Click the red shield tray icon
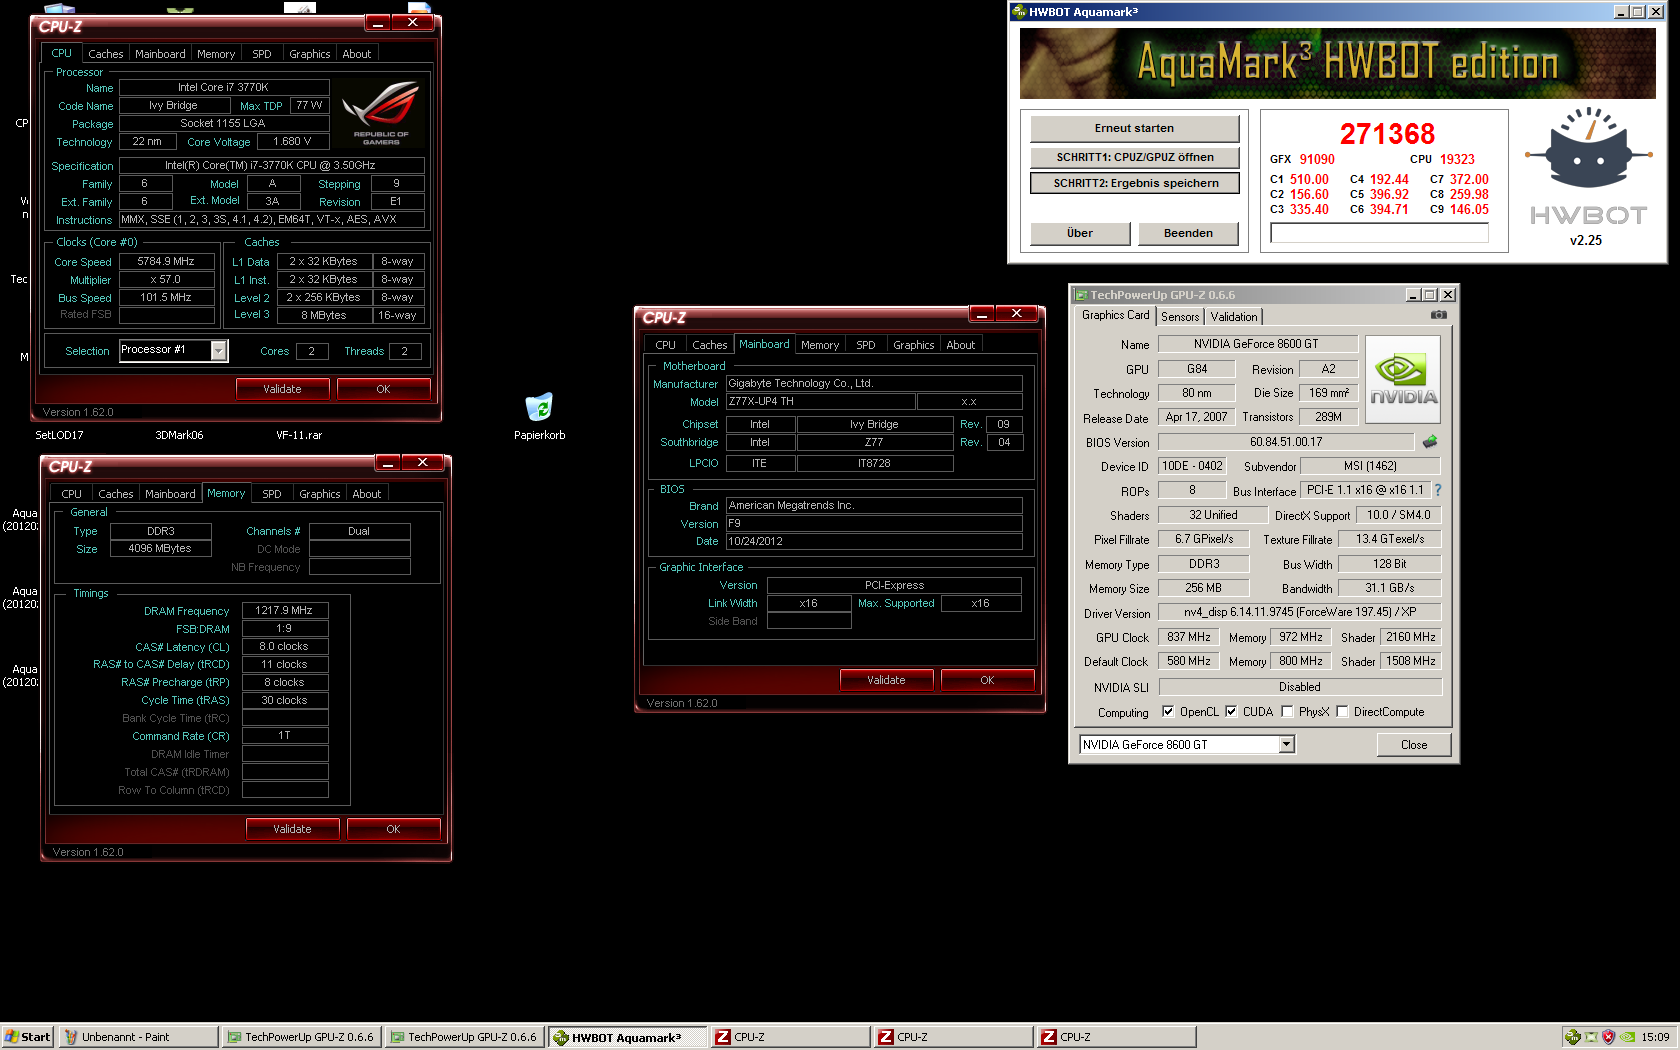The image size is (1680, 1050). click(x=1608, y=1037)
